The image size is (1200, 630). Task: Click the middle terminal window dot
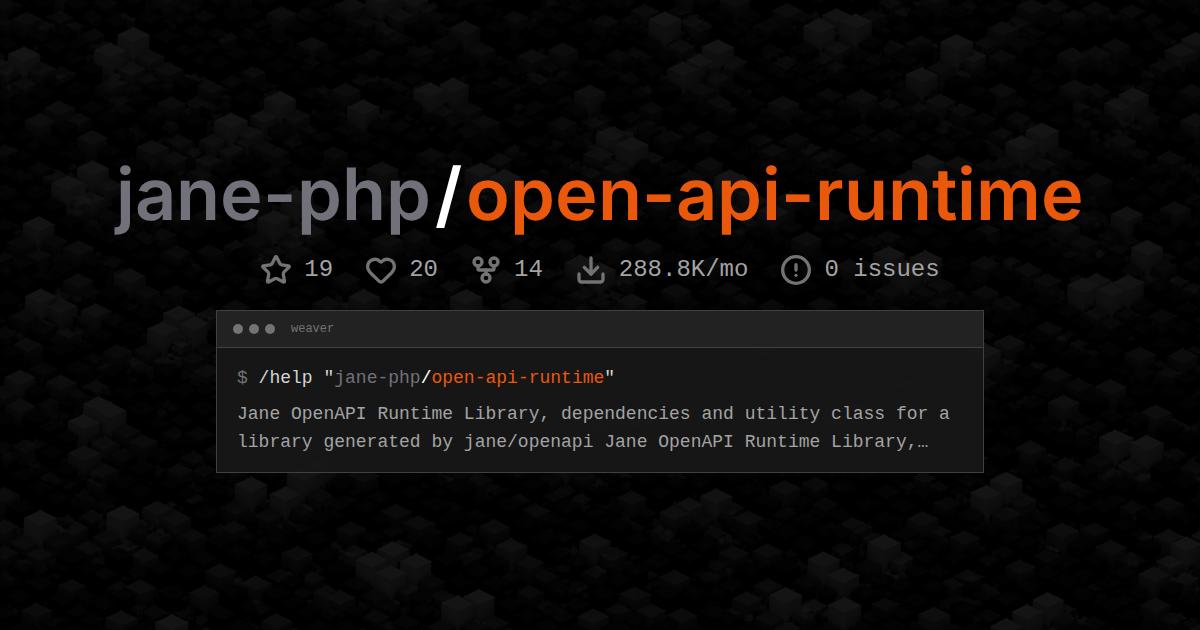pyautogui.click(x=254, y=329)
